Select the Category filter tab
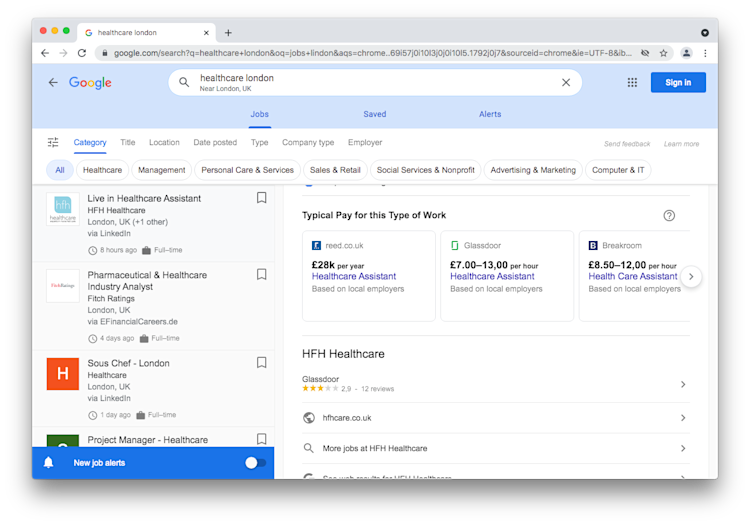Viewport: 750px width, 525px height. (90, 142)
